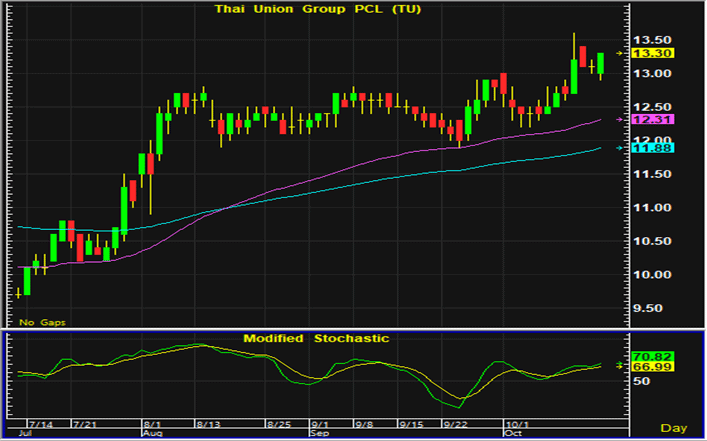Click the cyan arrow marker beside 11.88
The width and height of the screenshot is (707, 441).
(620, 148)
